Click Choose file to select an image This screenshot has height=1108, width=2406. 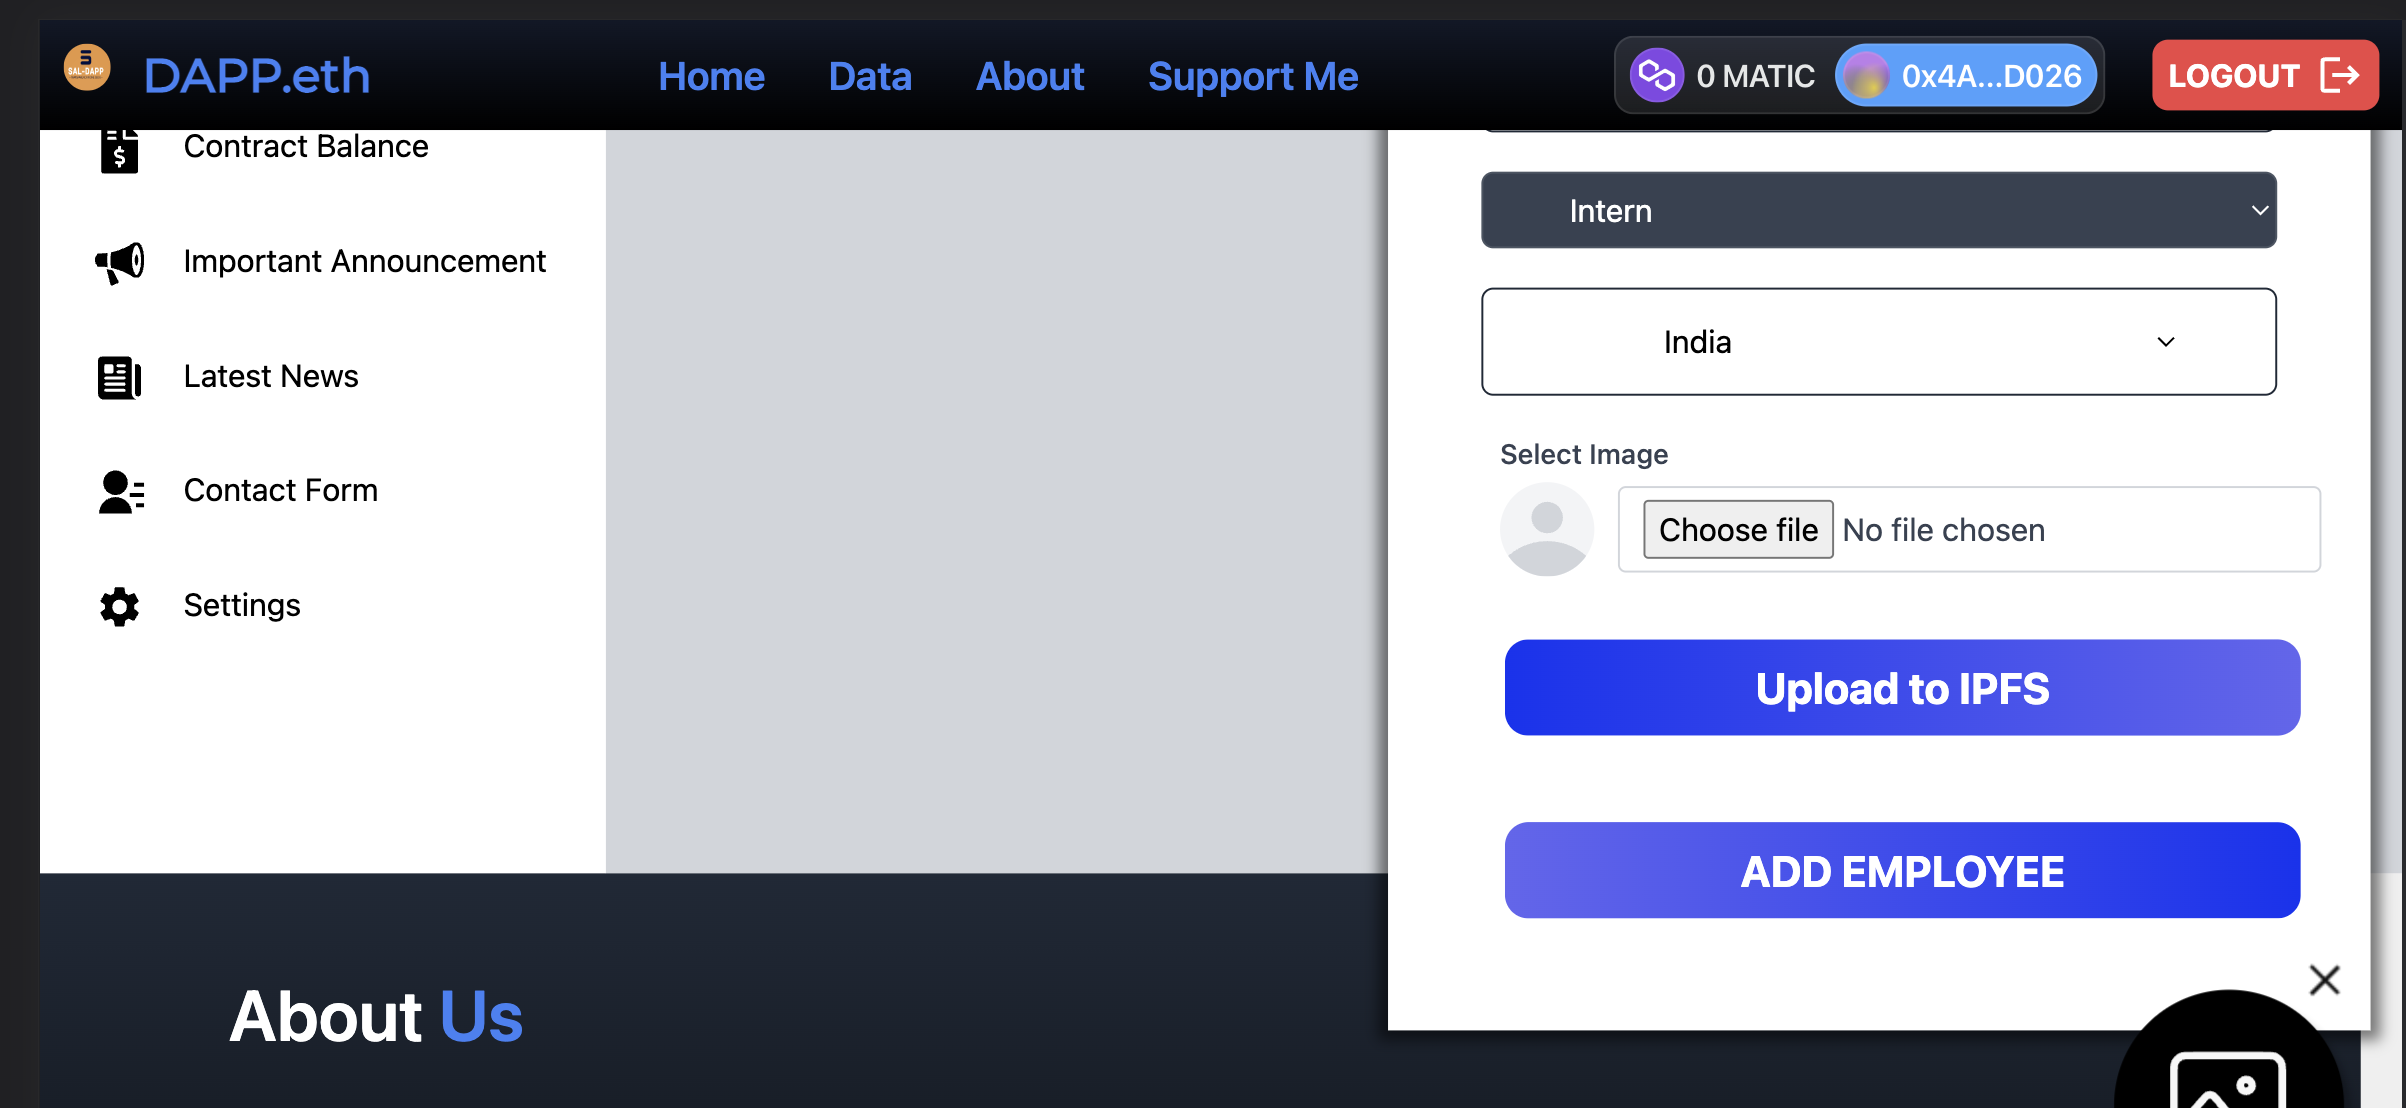point(1737,529)
